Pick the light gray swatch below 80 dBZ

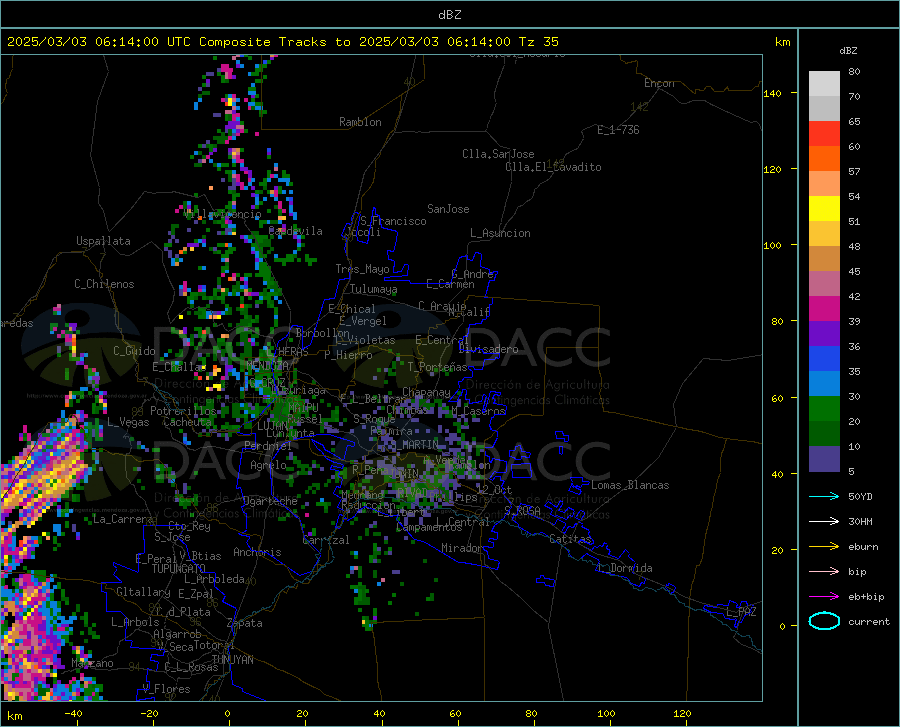point(824,84)
